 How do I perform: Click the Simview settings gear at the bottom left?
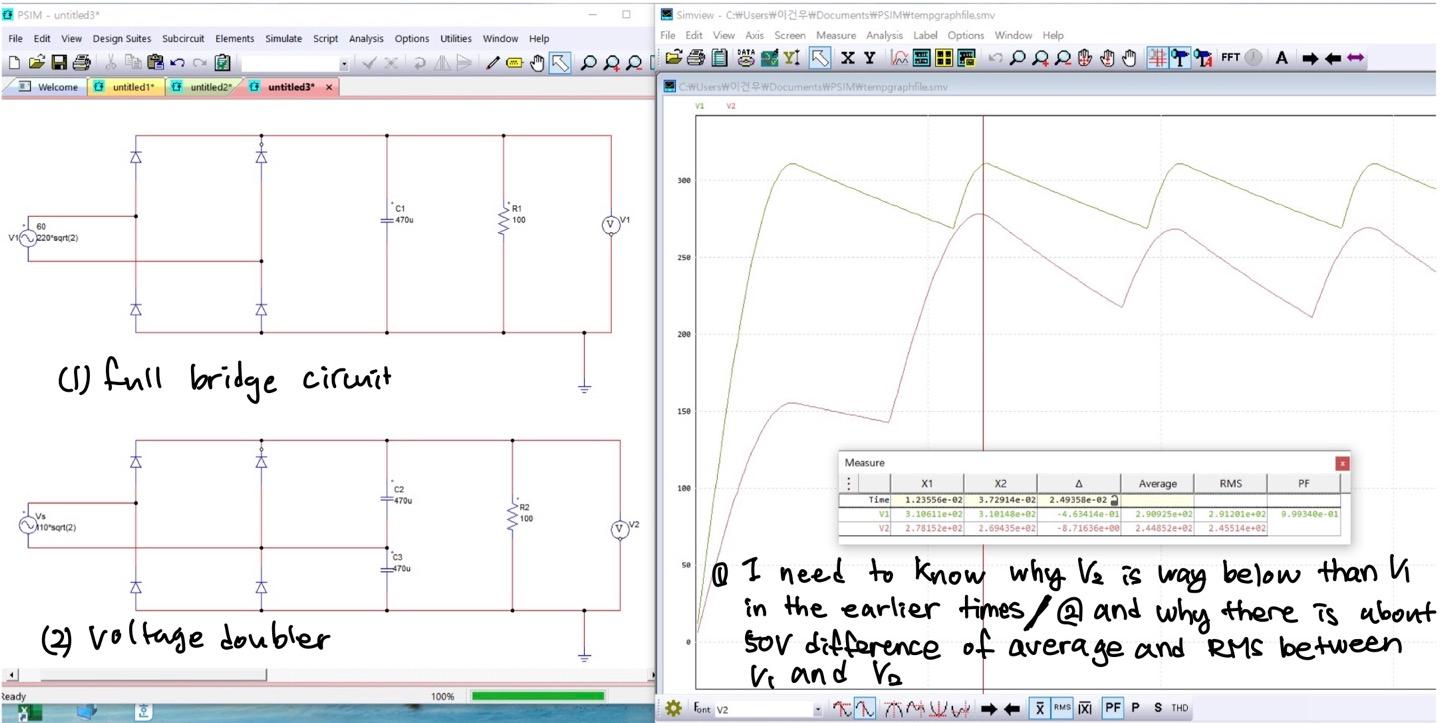pyautogui.click(x=674, y=708)
